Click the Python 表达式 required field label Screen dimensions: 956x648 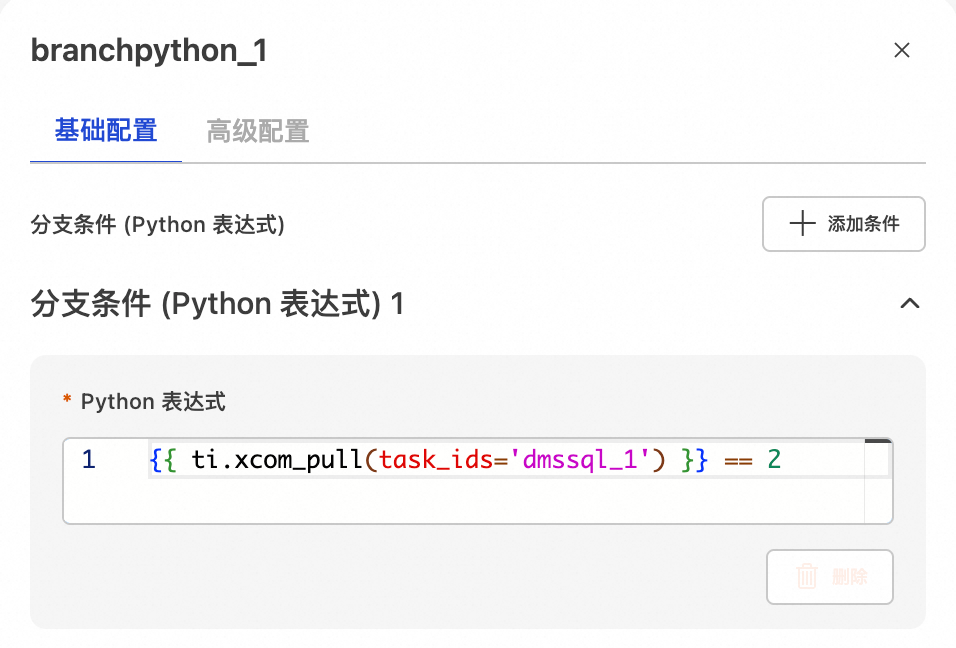point(153,402)
